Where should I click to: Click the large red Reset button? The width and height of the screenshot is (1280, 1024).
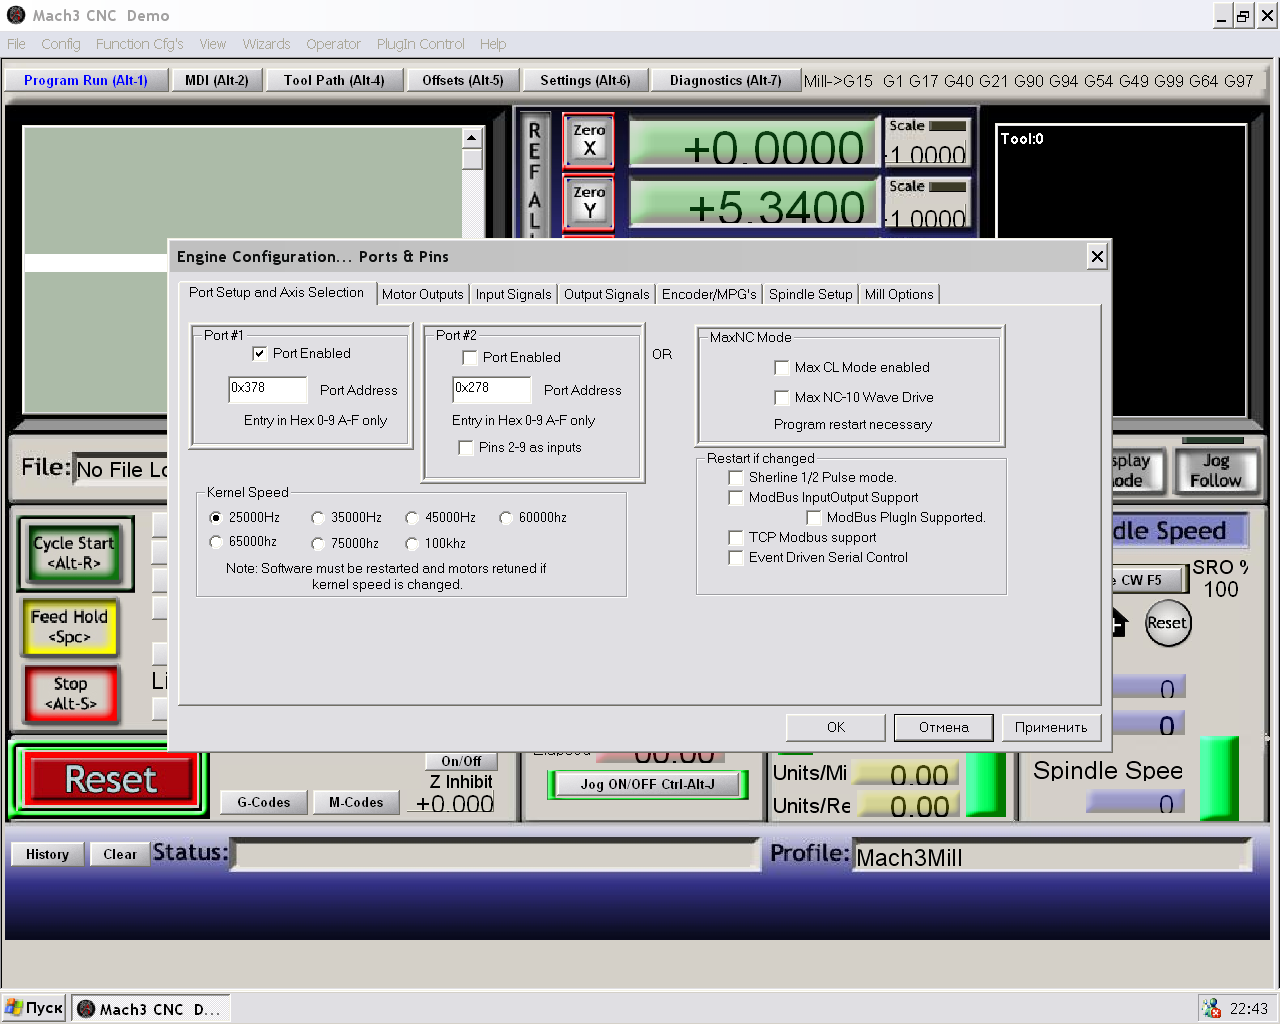pos(110,779)
